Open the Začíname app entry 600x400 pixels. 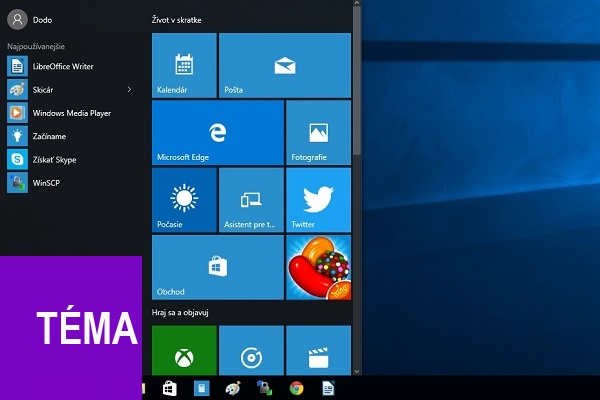coord(70,136)
